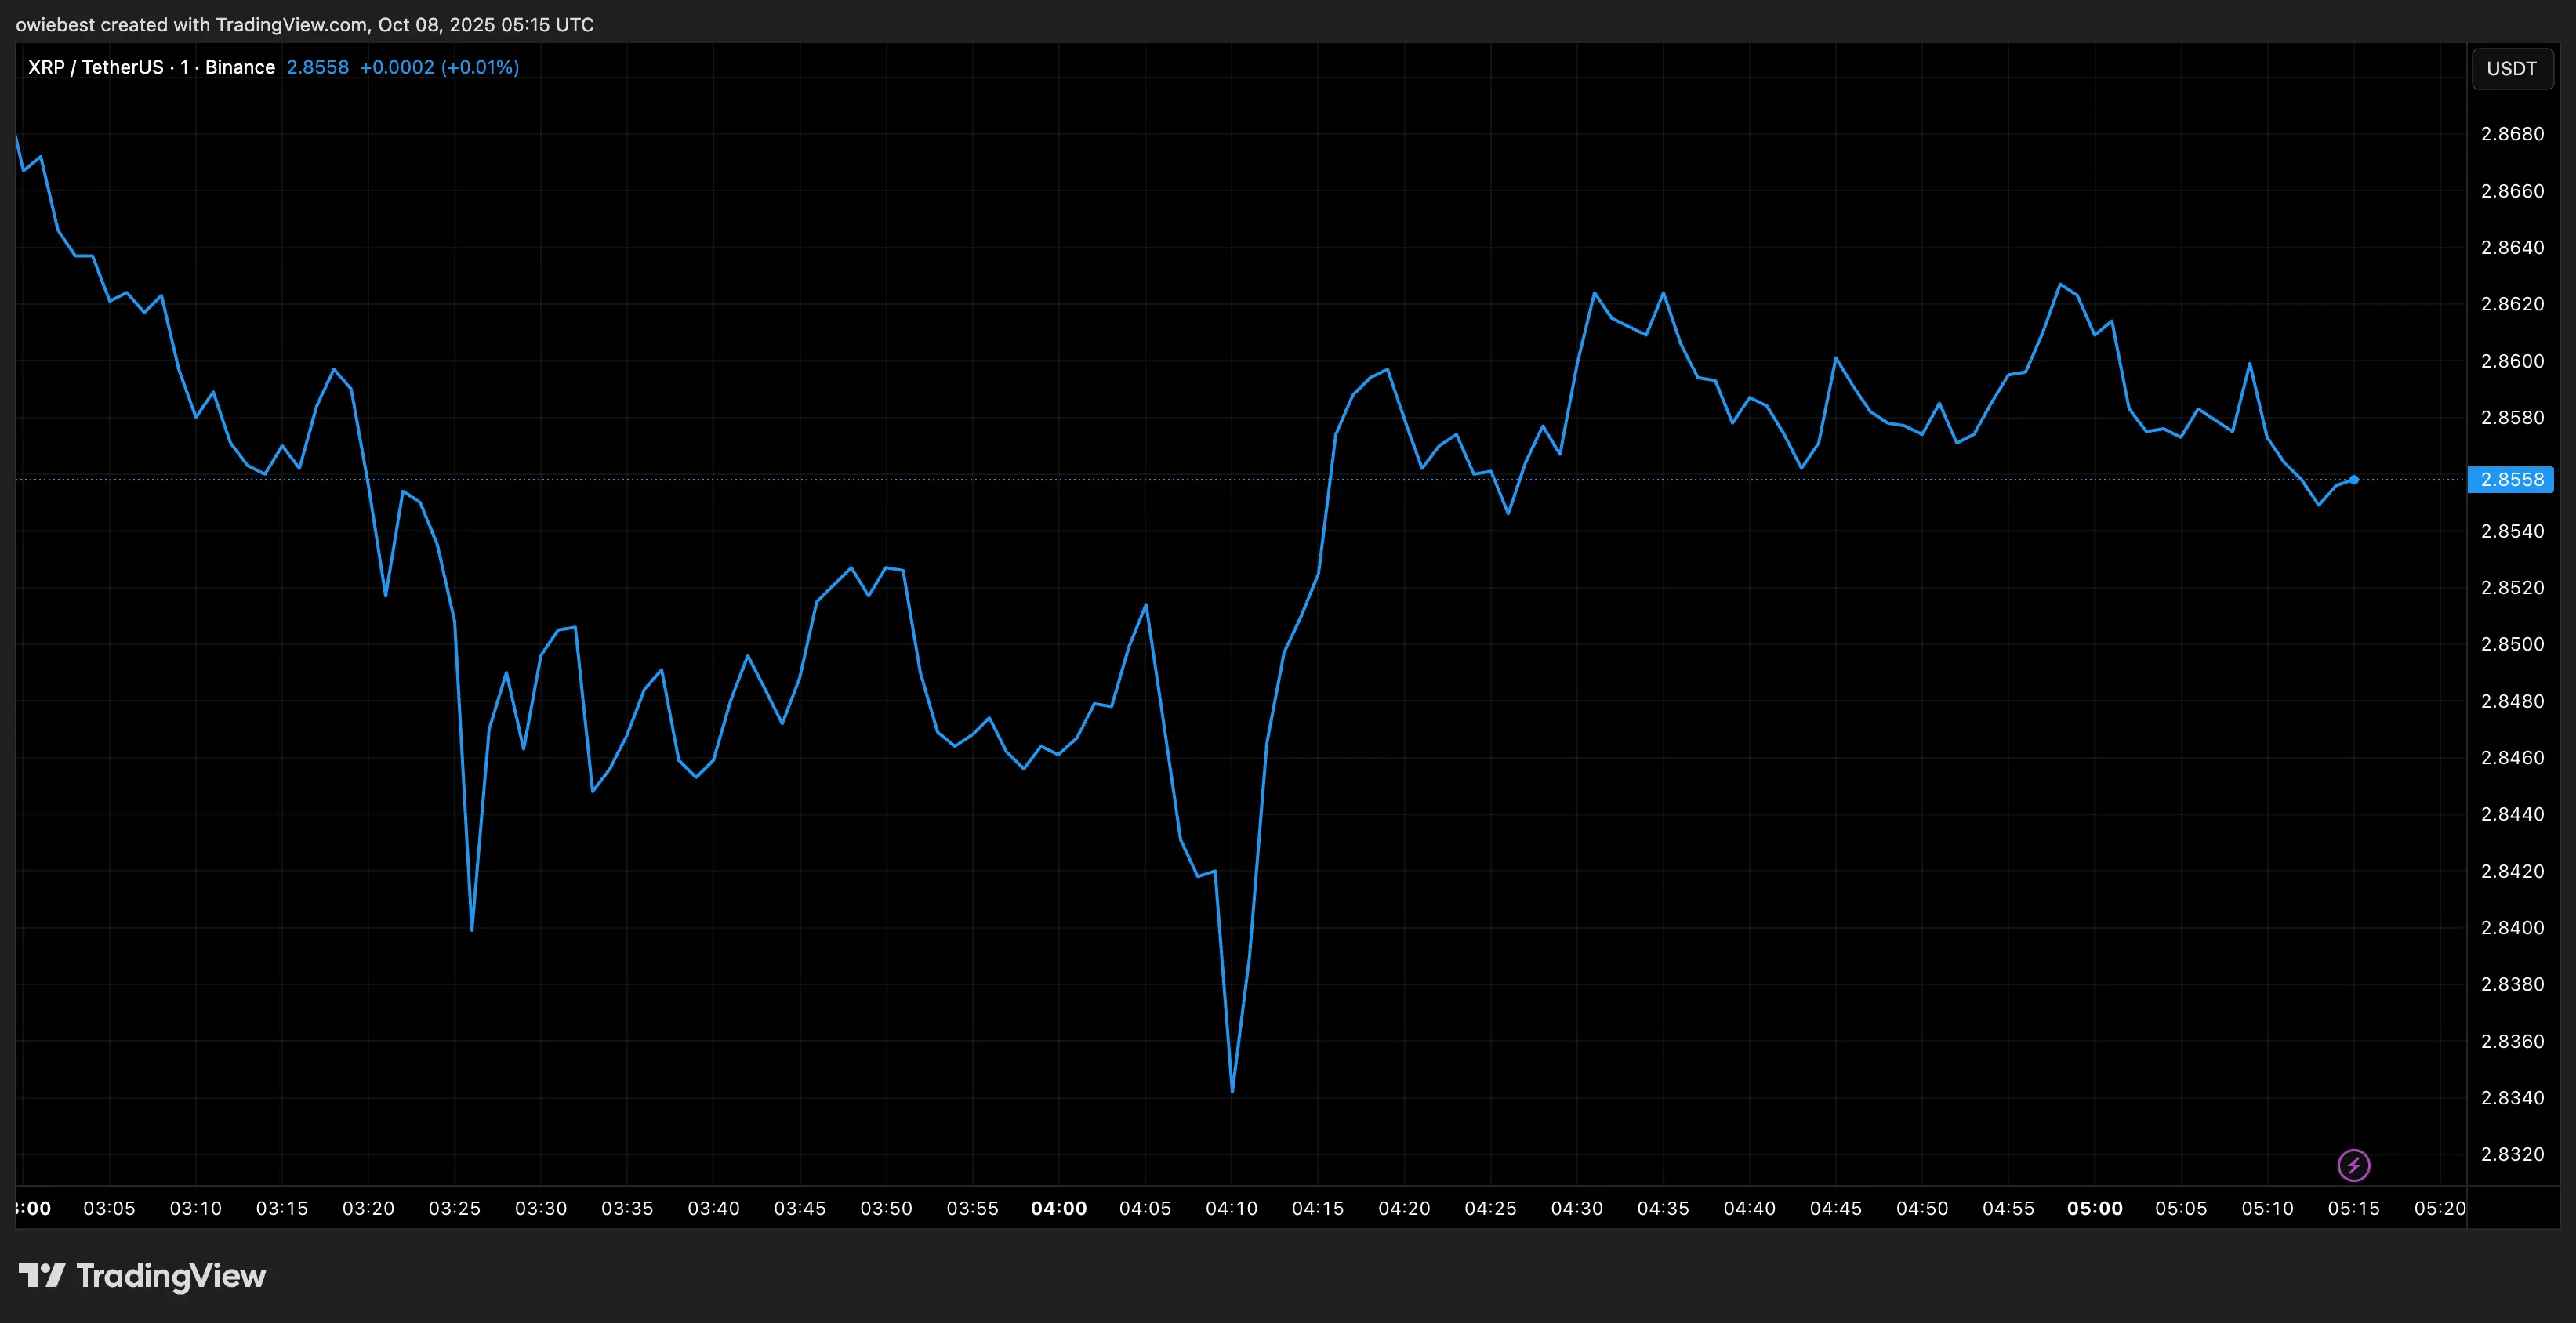This screenshot has width=2576, height=1323.
Task: Click the +0.0002 (+0.01%) change value
Action: pos(439,67)
